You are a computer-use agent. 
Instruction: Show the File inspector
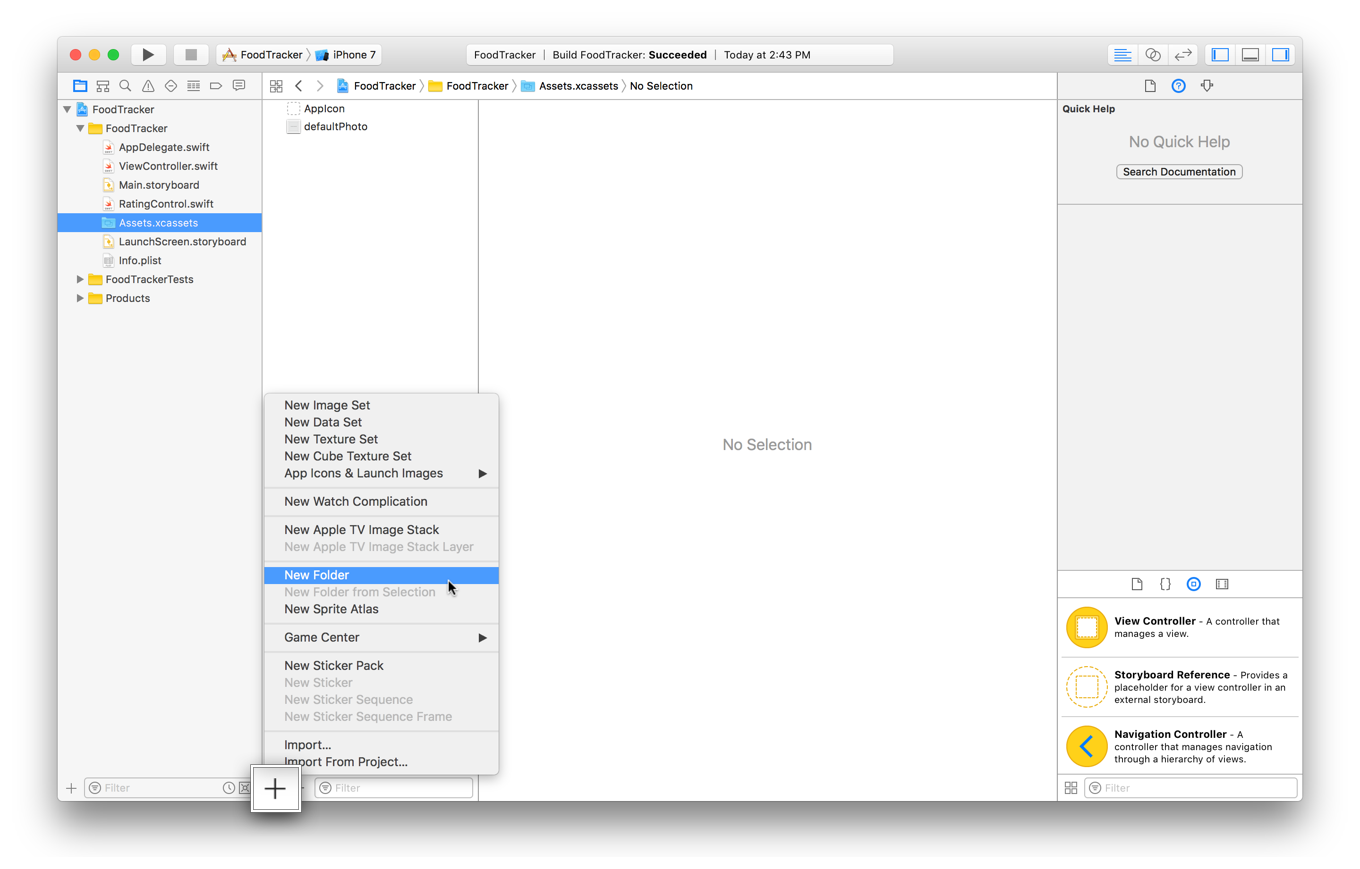(x=1150, y=86)
